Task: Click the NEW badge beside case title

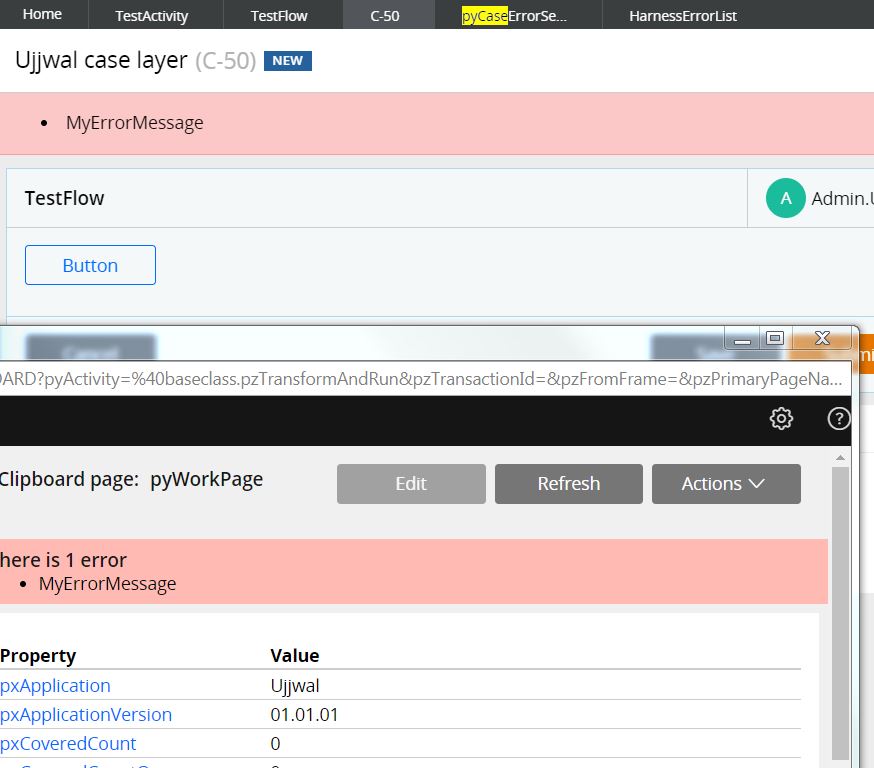Action: 288,60
